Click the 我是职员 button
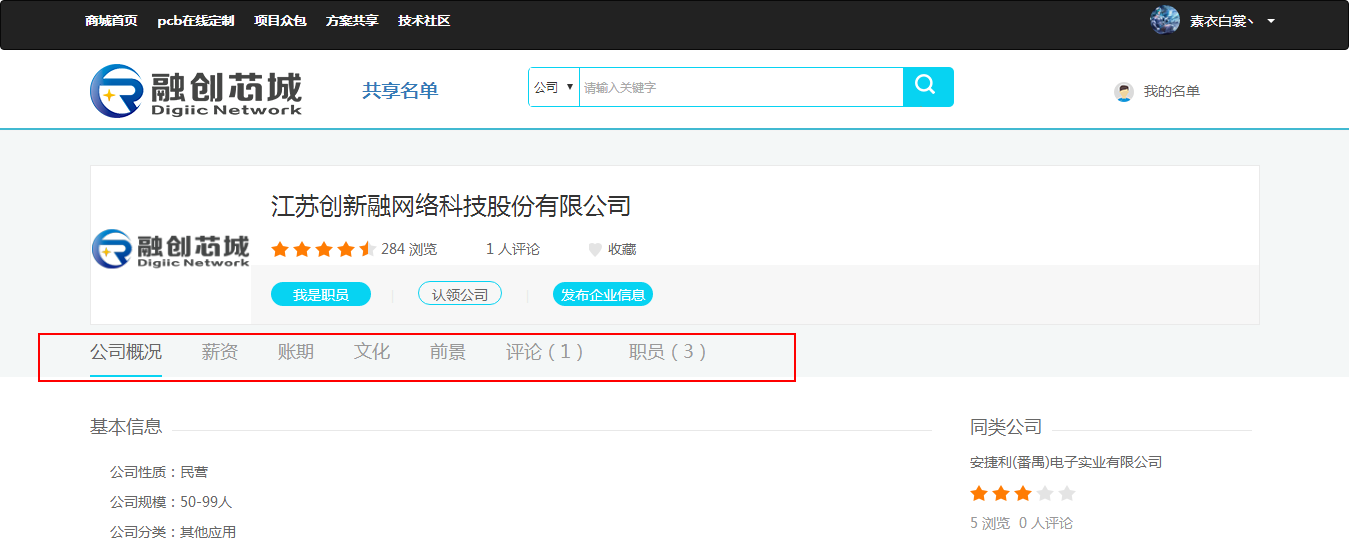 coord(321,294)
